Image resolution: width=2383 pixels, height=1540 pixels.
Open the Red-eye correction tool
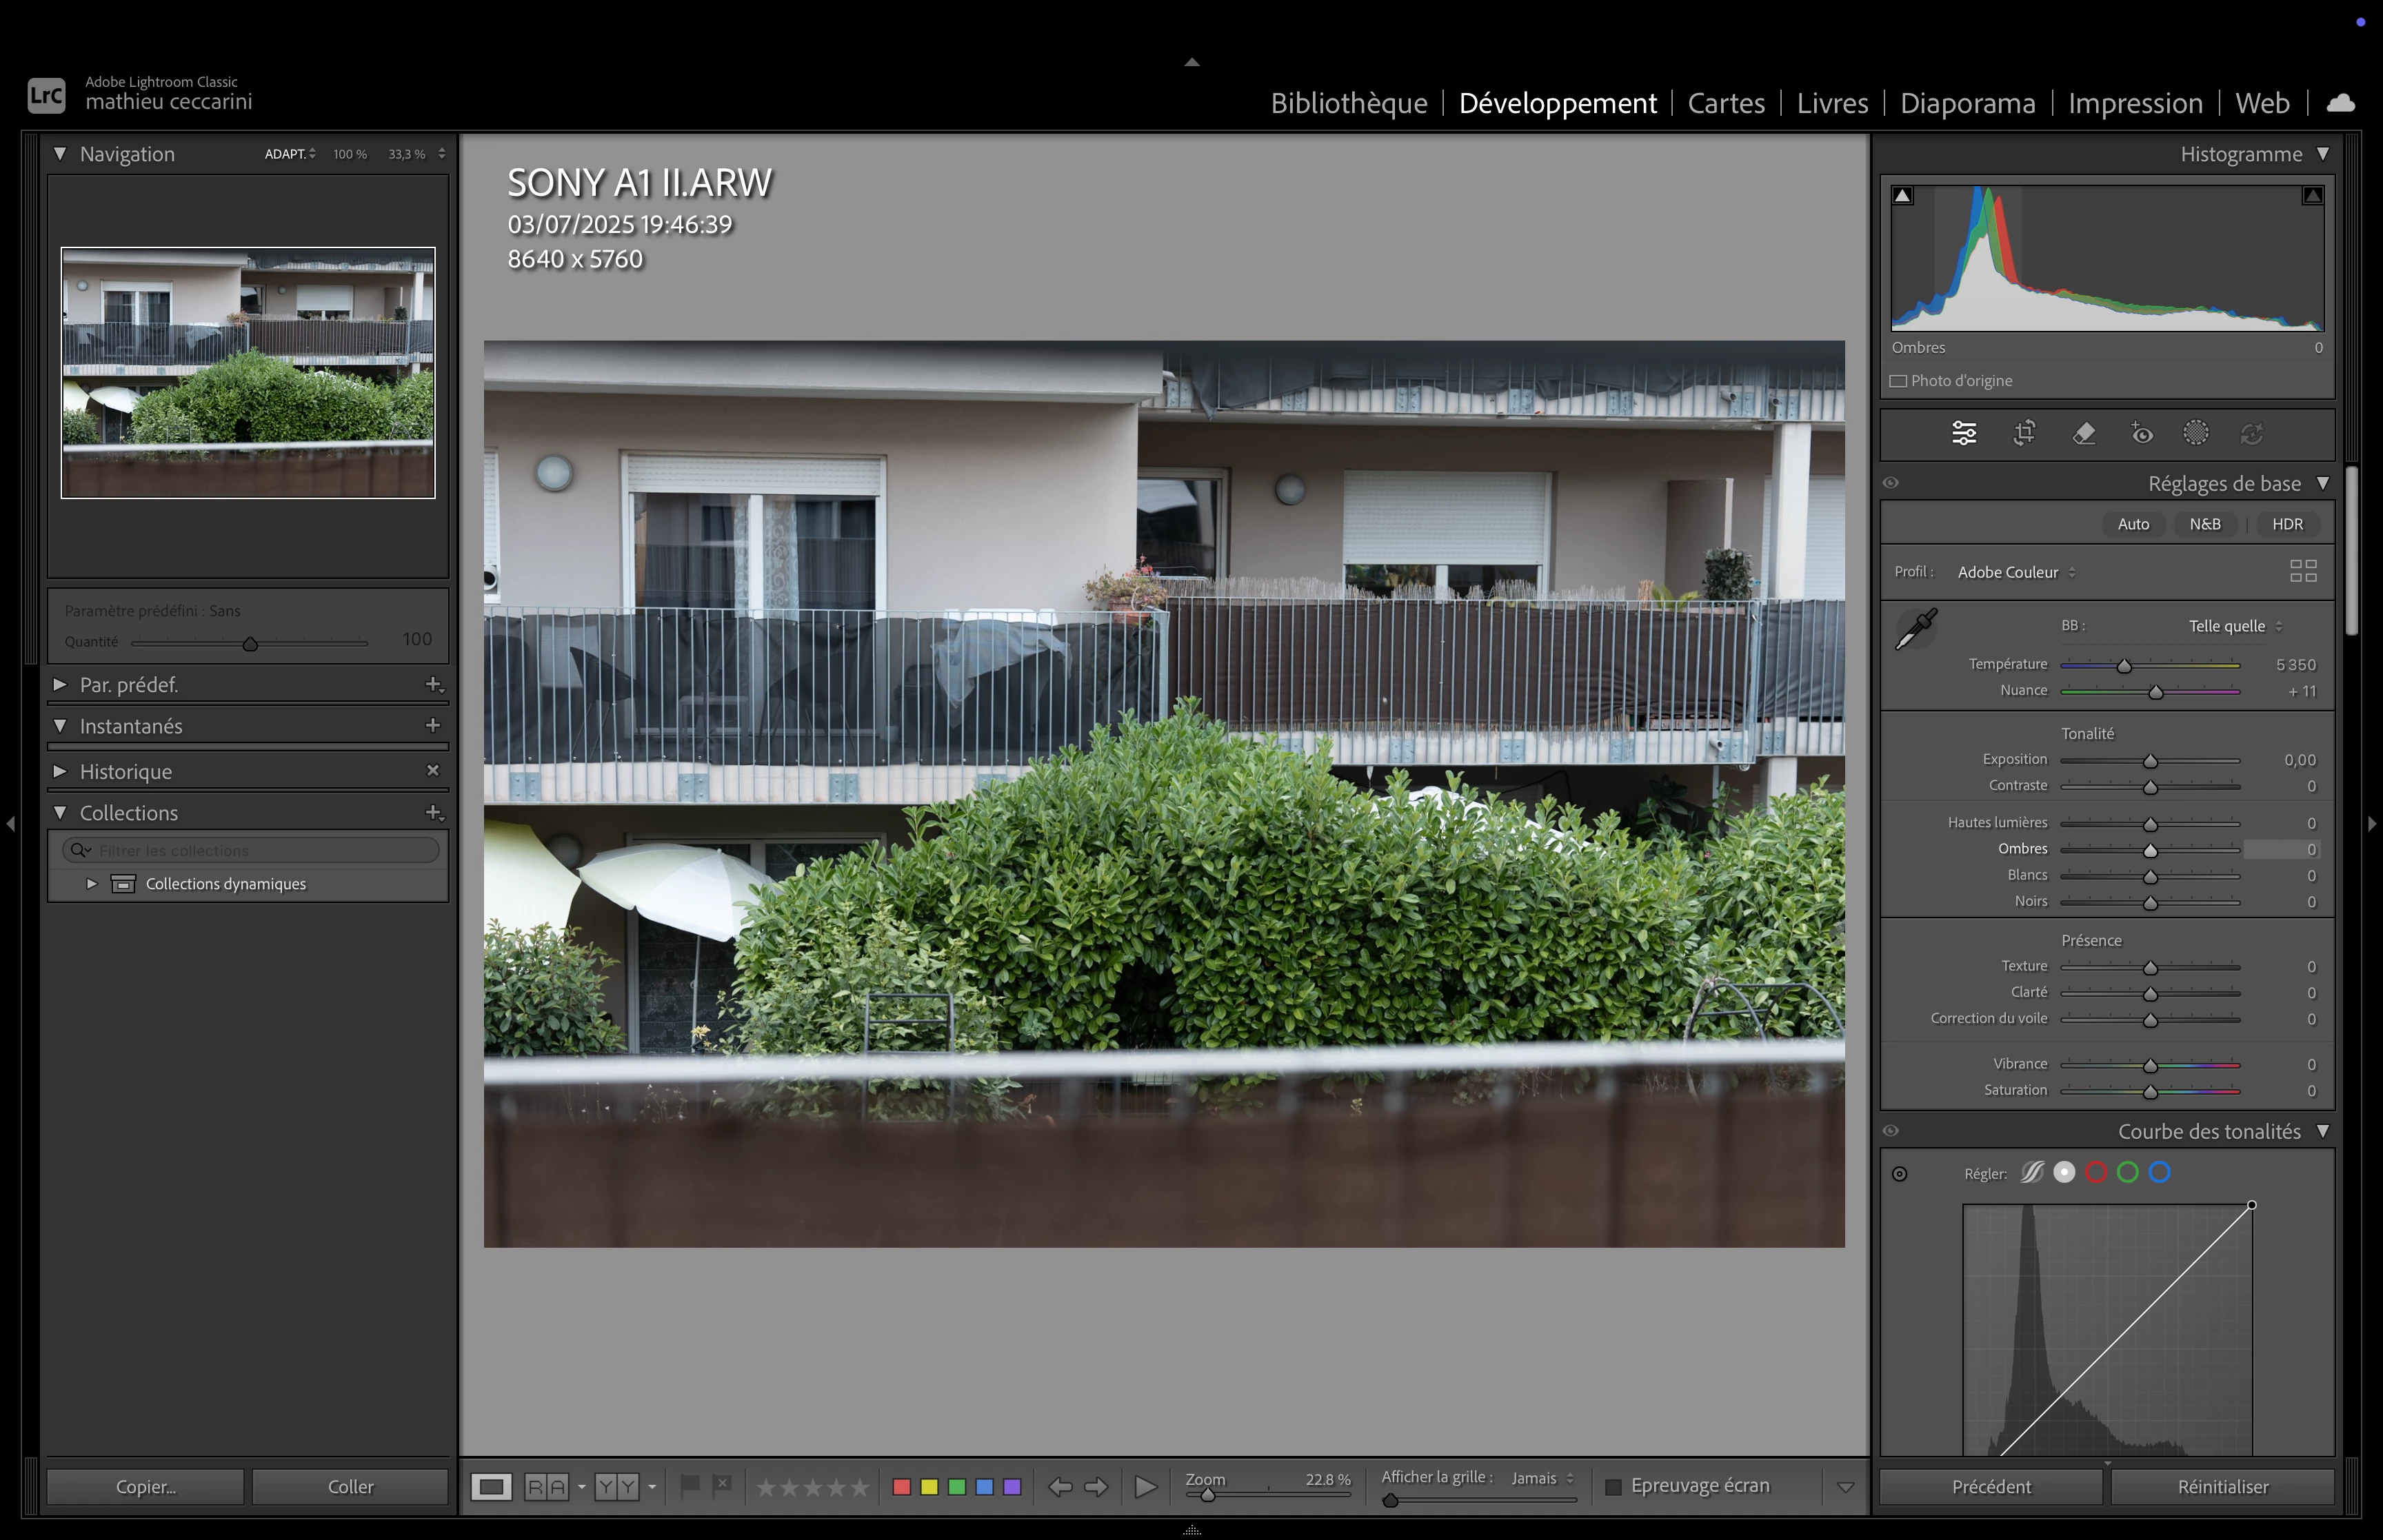pyautogui.click(x=2141, y=434)
